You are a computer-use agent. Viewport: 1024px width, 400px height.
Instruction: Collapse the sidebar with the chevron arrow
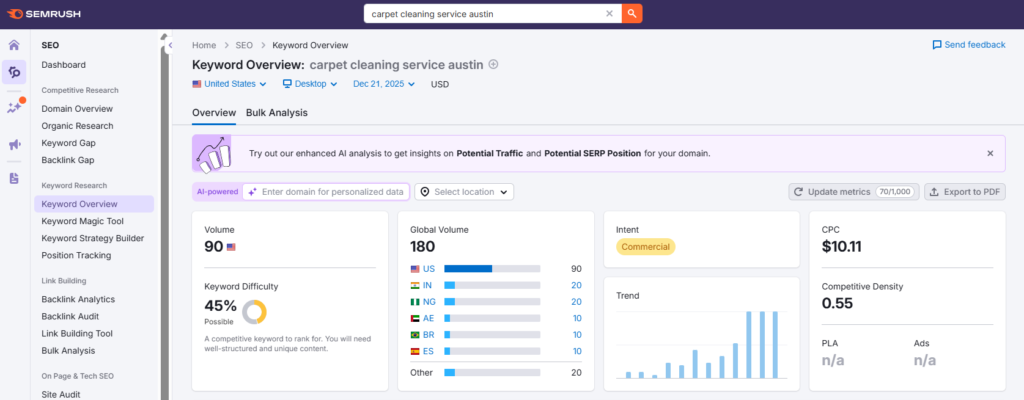(x=170, y=45)
